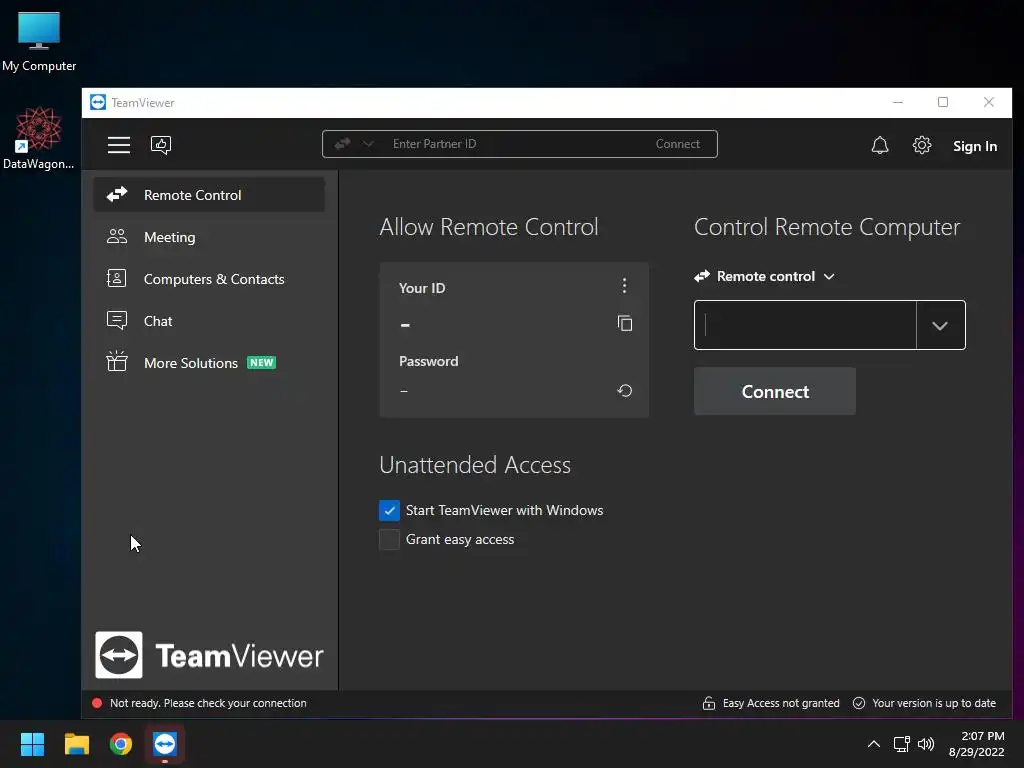Click the Unattended Access heading
This screenshot has height=768, width=1024.
475,465
